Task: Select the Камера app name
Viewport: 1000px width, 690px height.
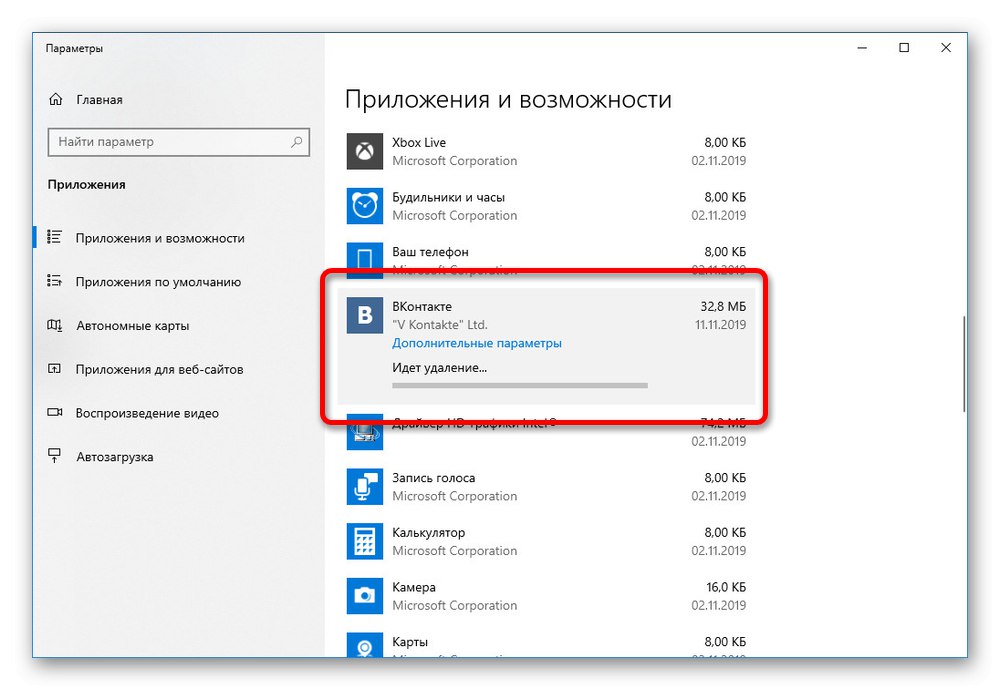Action: click(414, 587)
